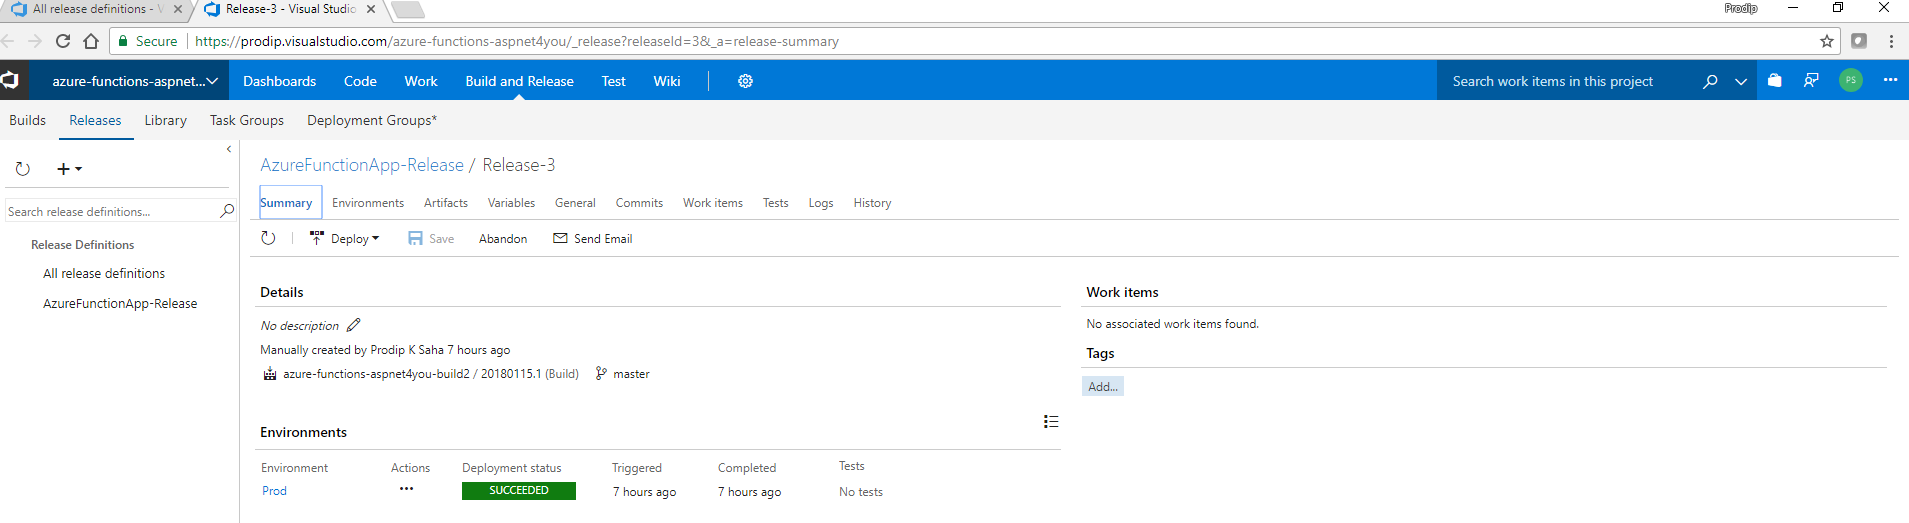Viewport: 1909px width, 523px height.
Task: Select the History tab
Action: (872, 202)
